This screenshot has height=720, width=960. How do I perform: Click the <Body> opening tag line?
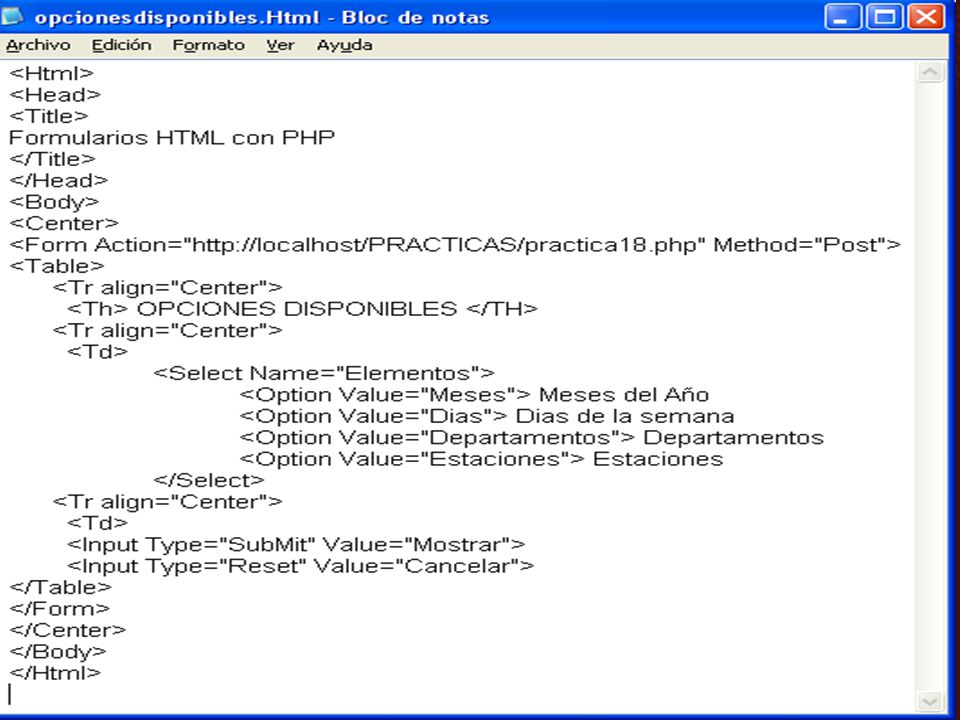coord(54,202)
